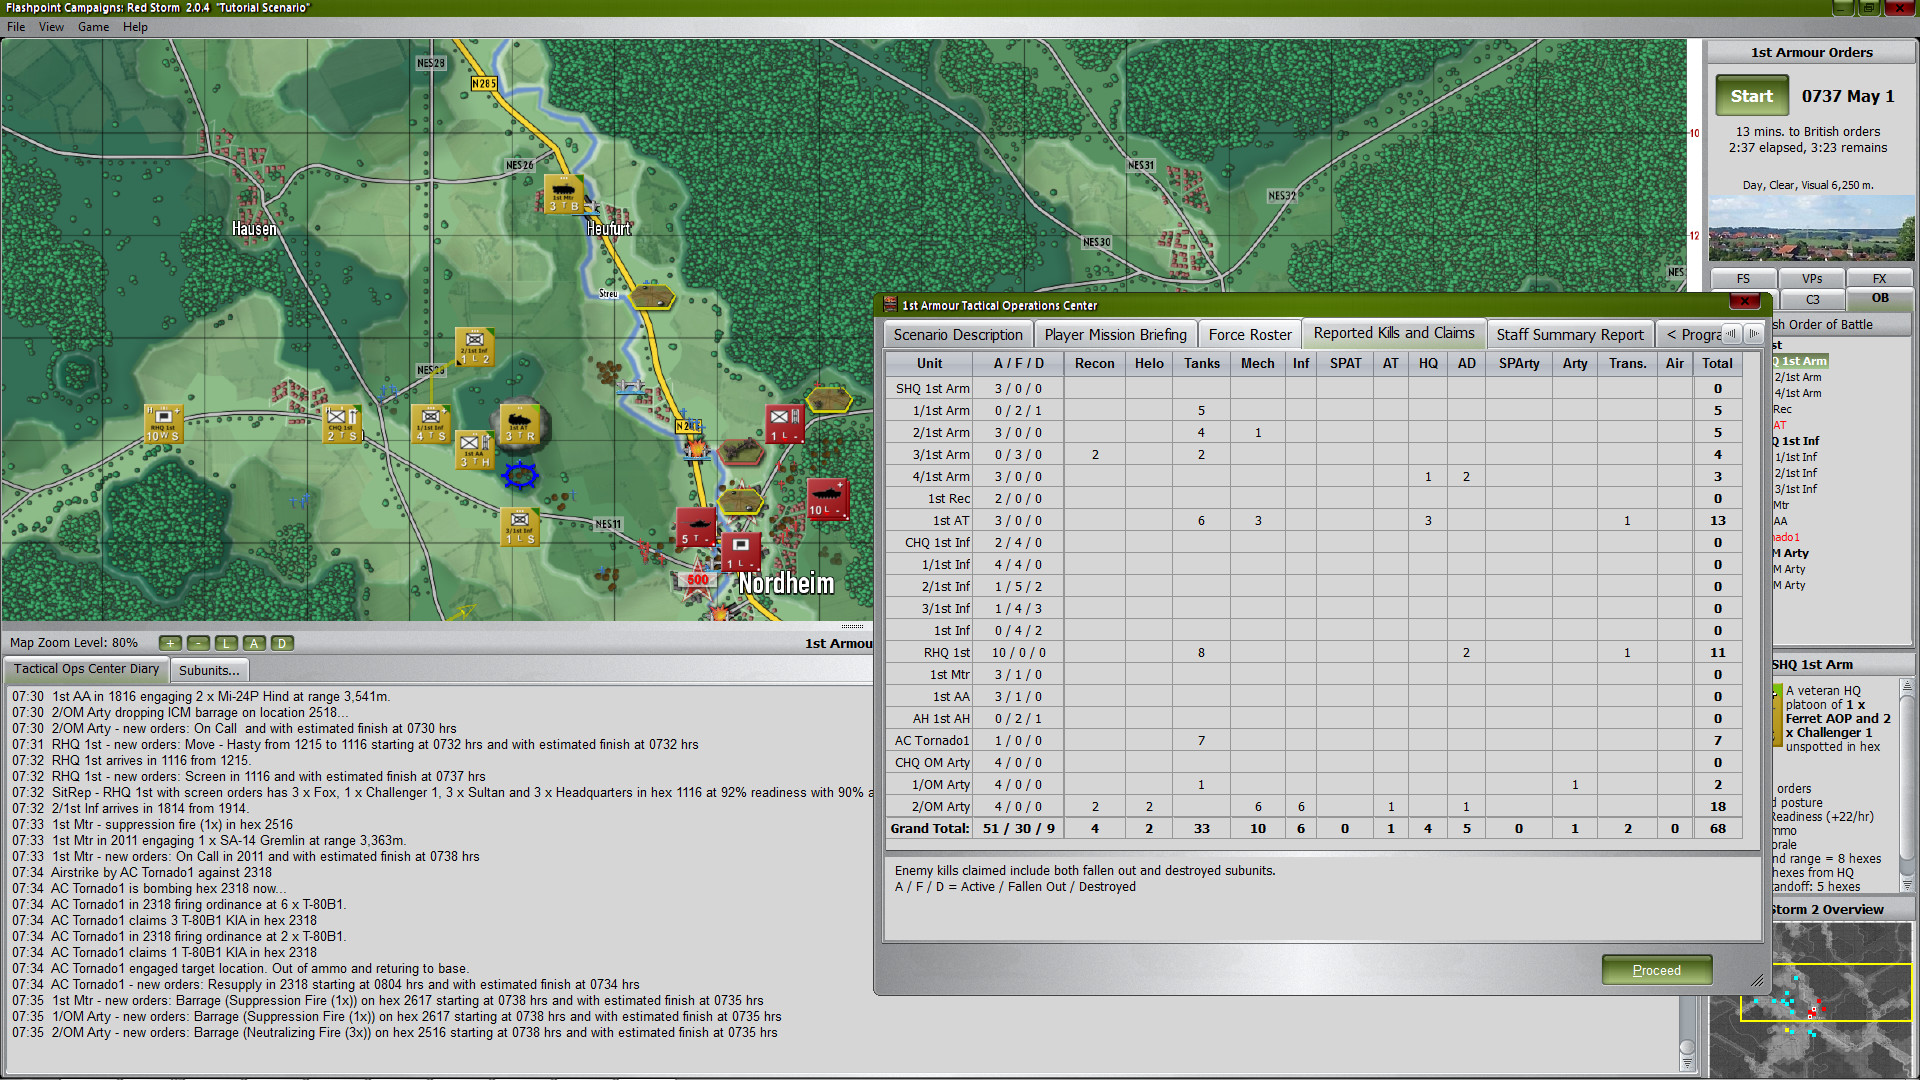Close the Tactical Operations Center dialog
This screenshot has width=1920, height=1080.
click(x=1745, y=301)
